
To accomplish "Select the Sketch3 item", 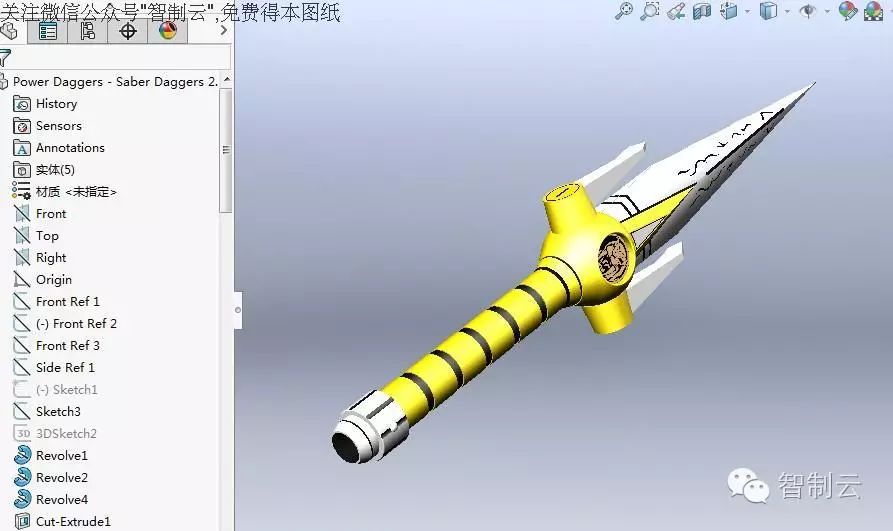I will 58,411.
